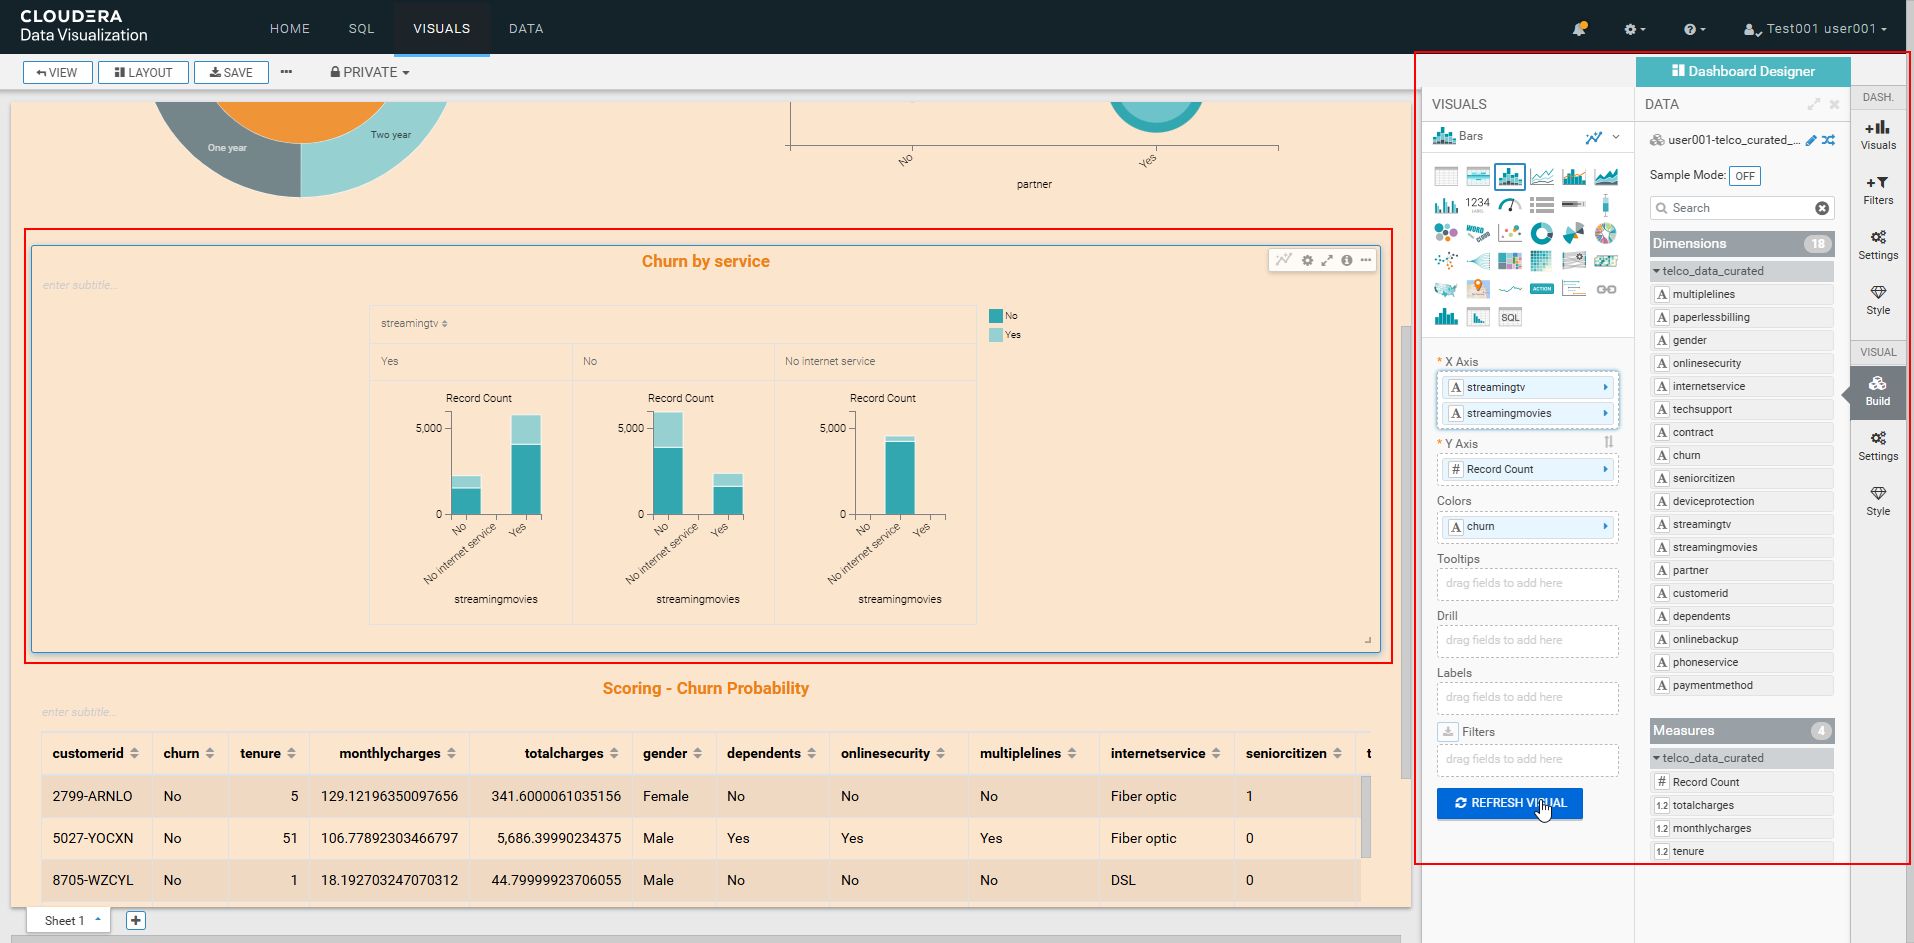Open Sheet 1 tab
This screenshot has width=1914, height=943.
click(x=68, y=921)
